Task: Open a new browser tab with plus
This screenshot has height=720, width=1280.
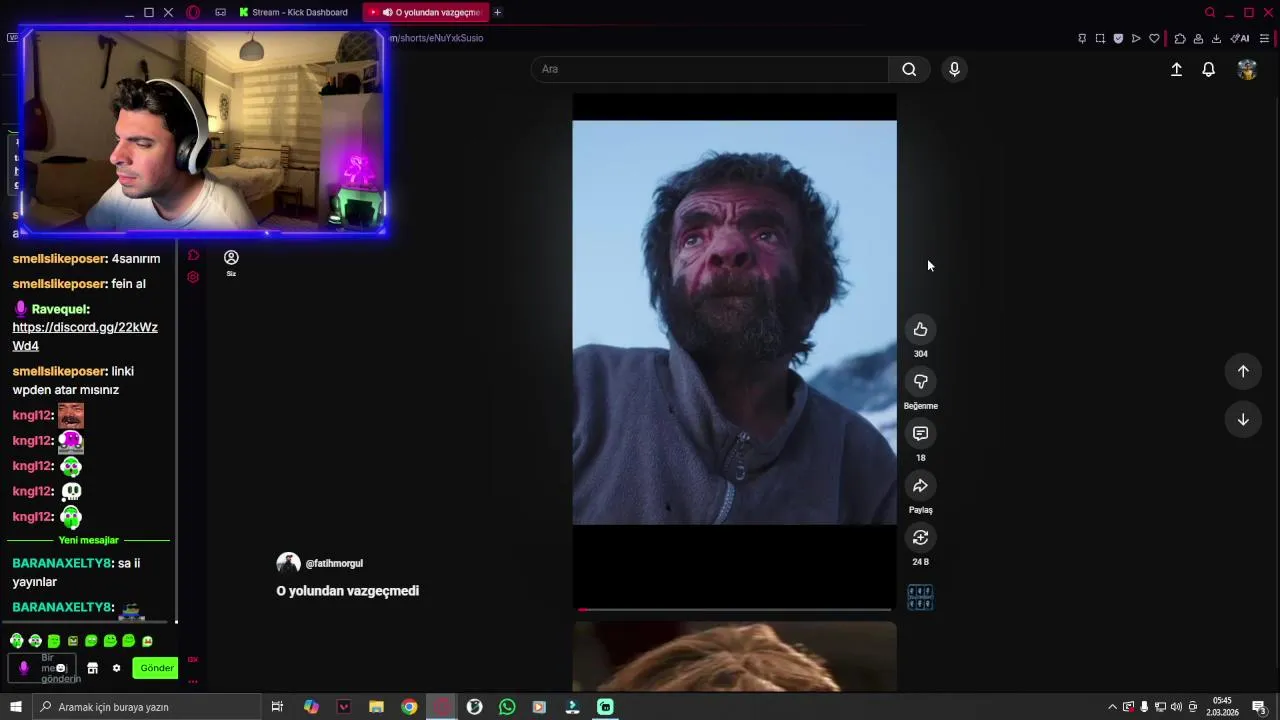Action: pyautogui.click(x=497, y=12)
